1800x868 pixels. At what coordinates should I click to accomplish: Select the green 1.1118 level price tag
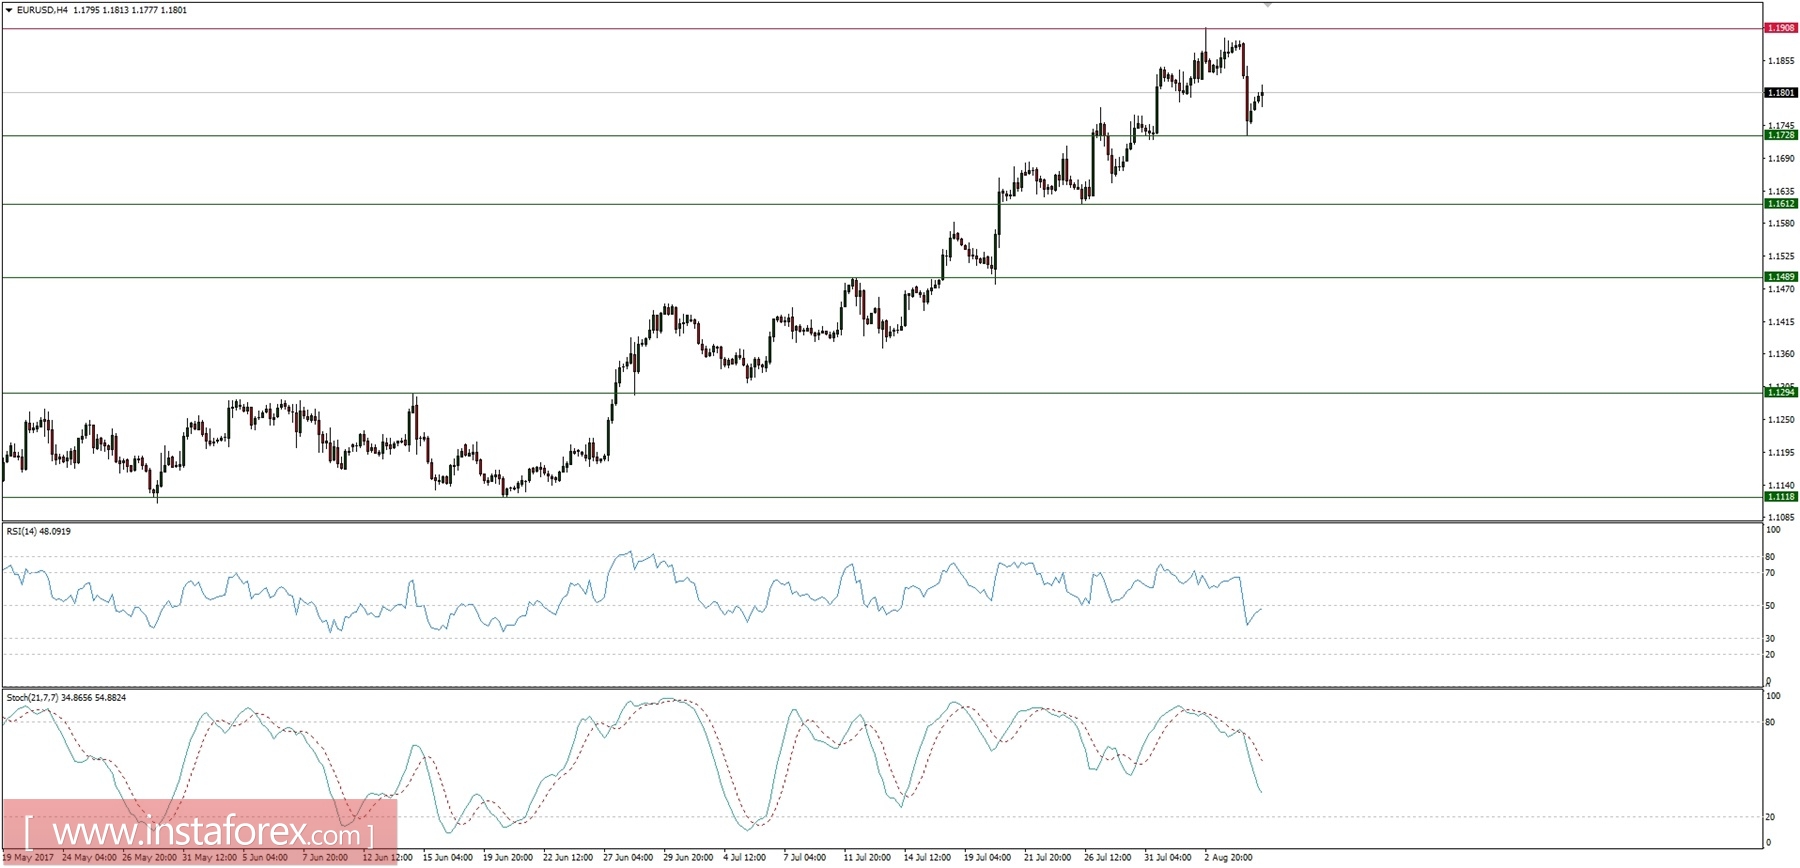tap(1781, 497)
